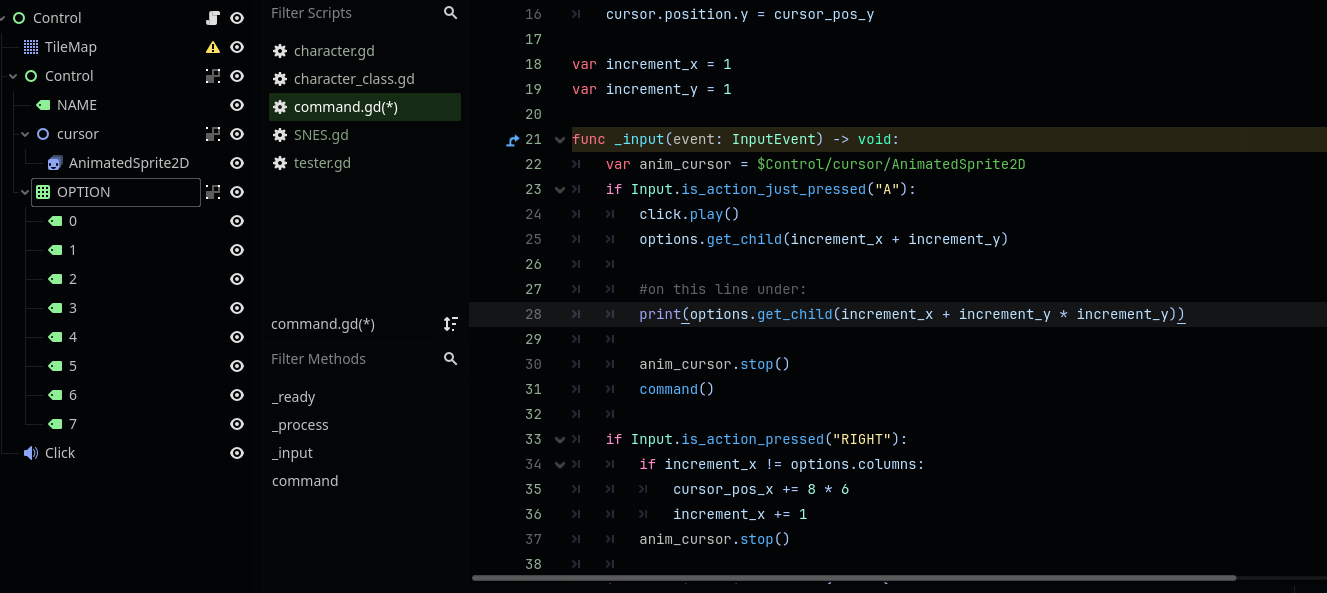Switch to the SNES.gd script
The width and height of the screenshot is (1327, 593).
pyautogui.click(x=321, y=135)
